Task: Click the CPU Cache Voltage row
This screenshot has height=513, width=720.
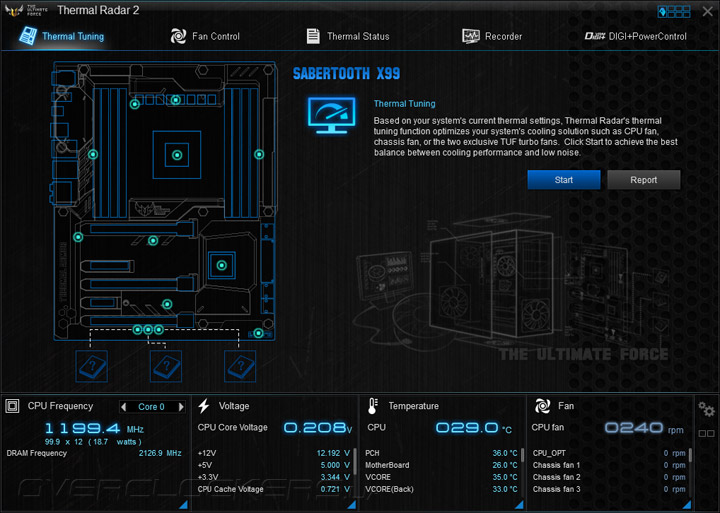Action: tap(274, 489)
